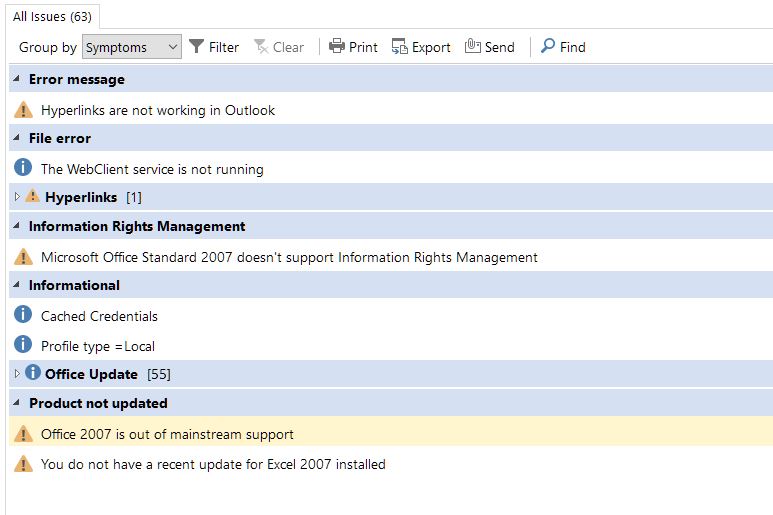Select the All Issues (63) tab
Screen dimensions: 773x515
pyautogui.click(x=52, y=17)
